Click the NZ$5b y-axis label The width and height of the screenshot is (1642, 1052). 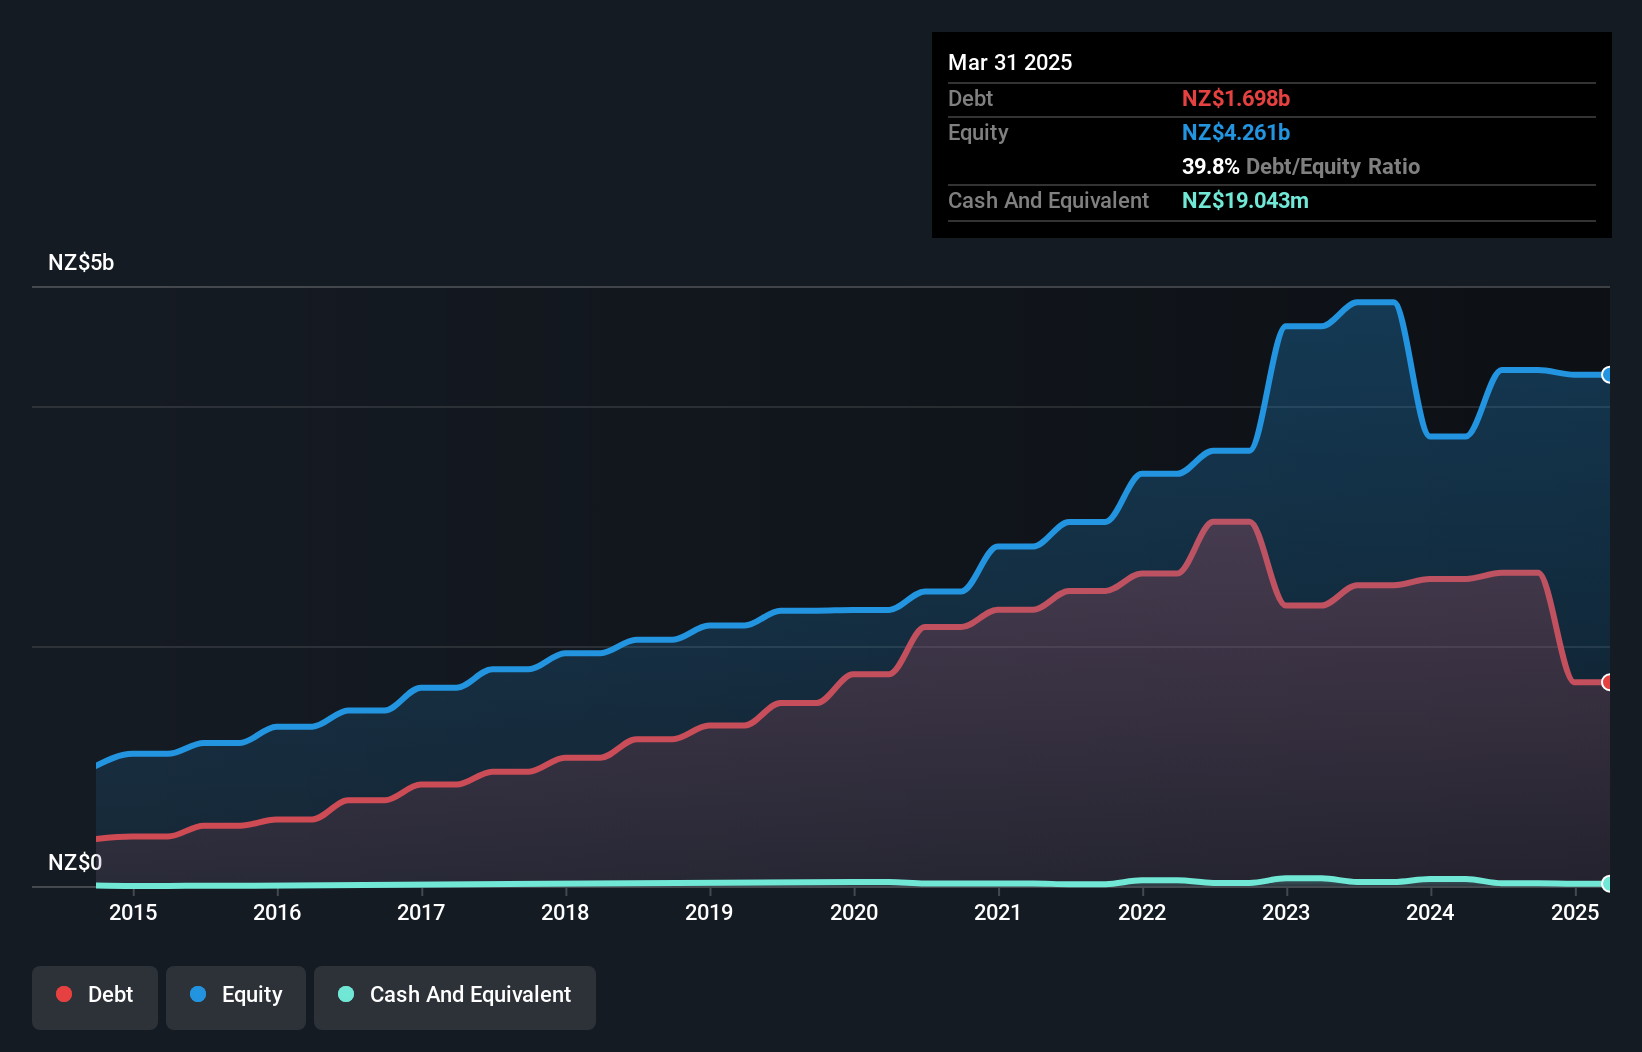tap(81, 263)
